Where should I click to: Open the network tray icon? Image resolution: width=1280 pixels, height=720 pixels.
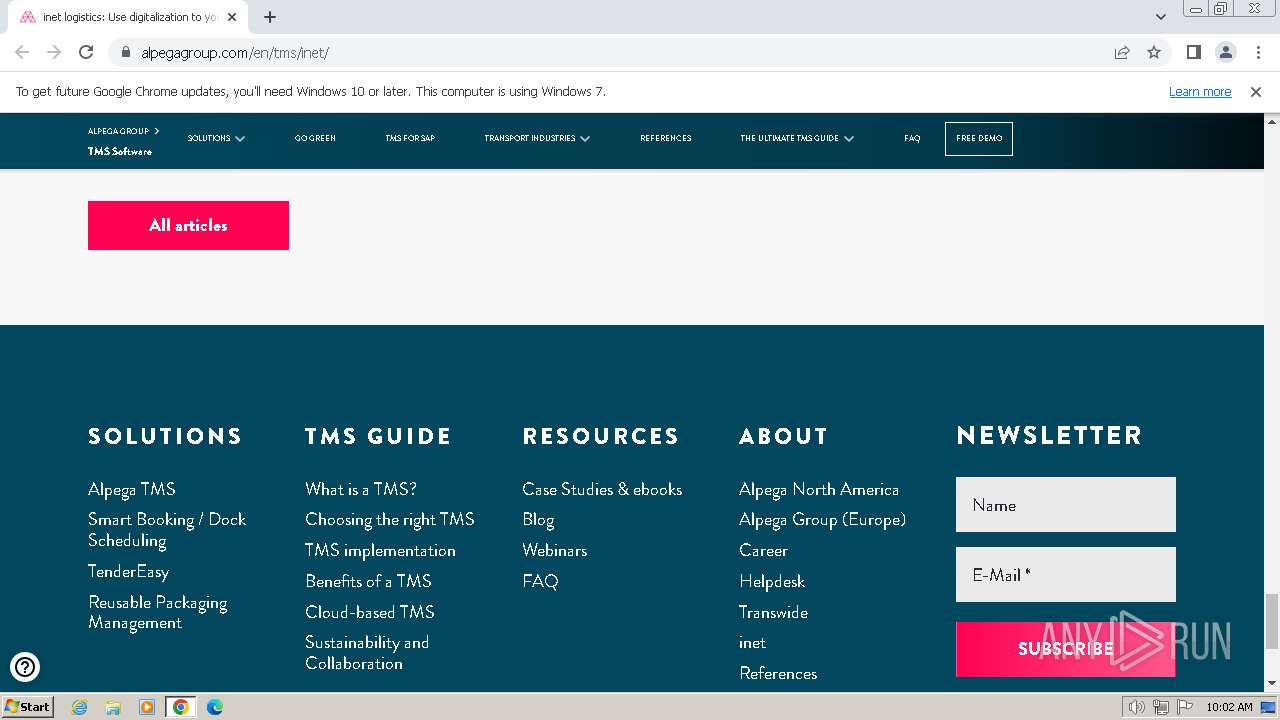pyautogui.click(x=1160, y=707)
